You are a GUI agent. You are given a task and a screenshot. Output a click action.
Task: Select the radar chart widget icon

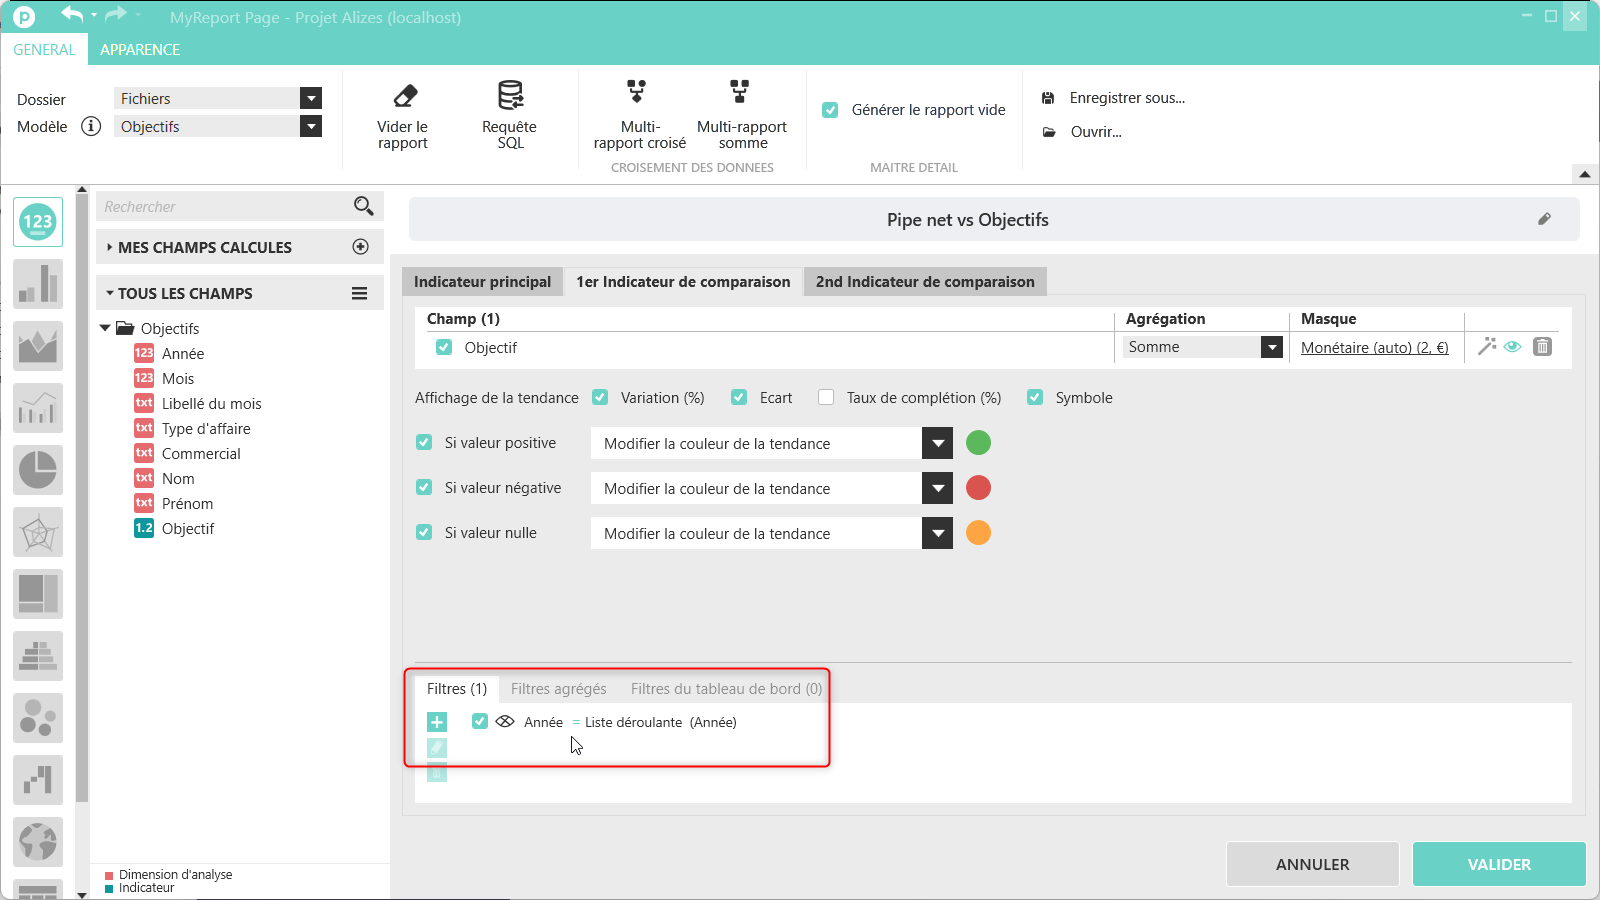tap(38, 531)
